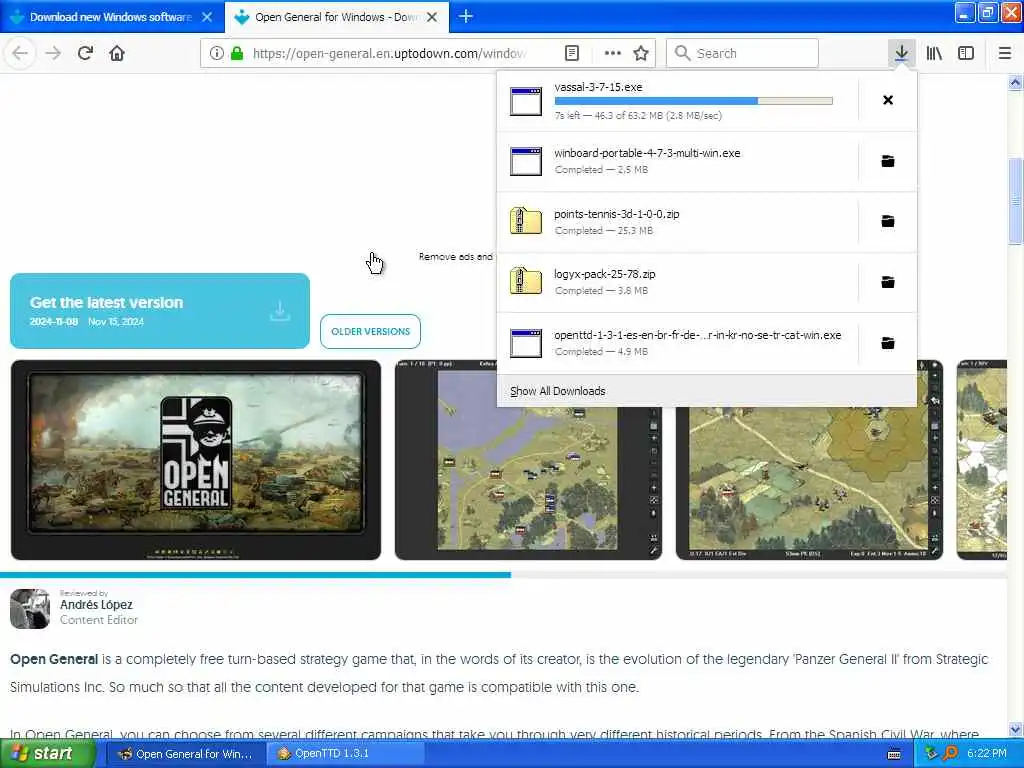Viewport: 1024px width, 768px height.
Task: Click the page vertical scrollbar thumb
Action: (x=1015, y=201)
